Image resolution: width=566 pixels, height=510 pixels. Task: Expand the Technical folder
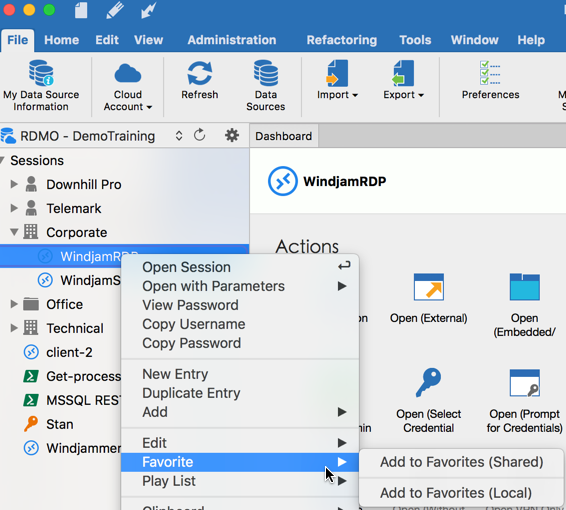coord(14,328)
